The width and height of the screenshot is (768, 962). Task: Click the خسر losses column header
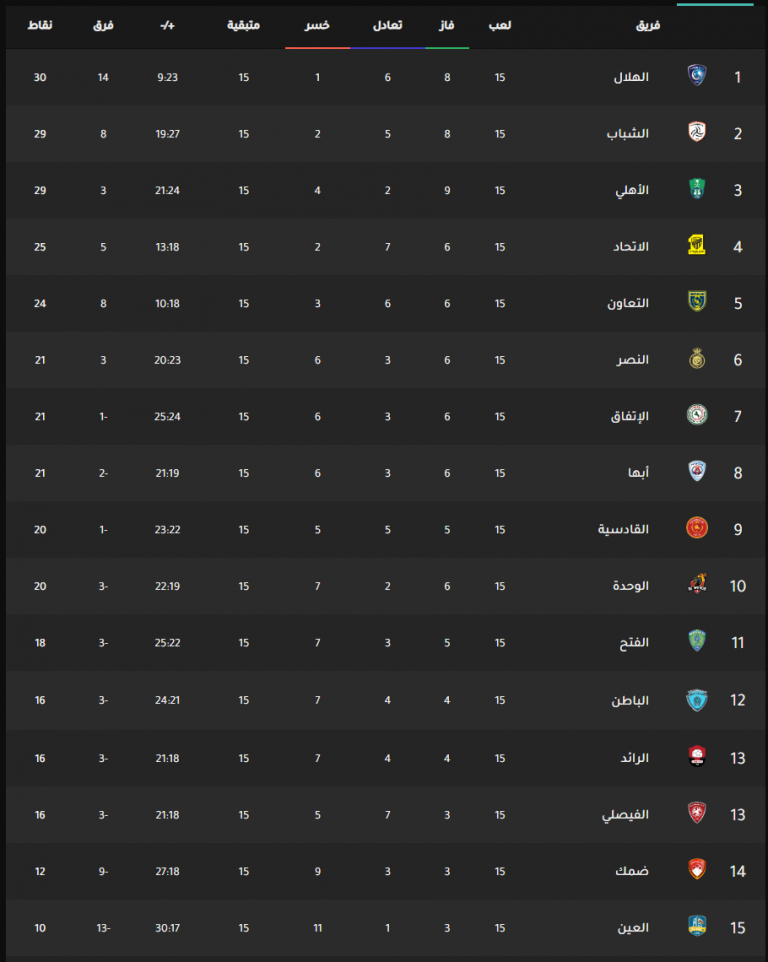(317, 25)
